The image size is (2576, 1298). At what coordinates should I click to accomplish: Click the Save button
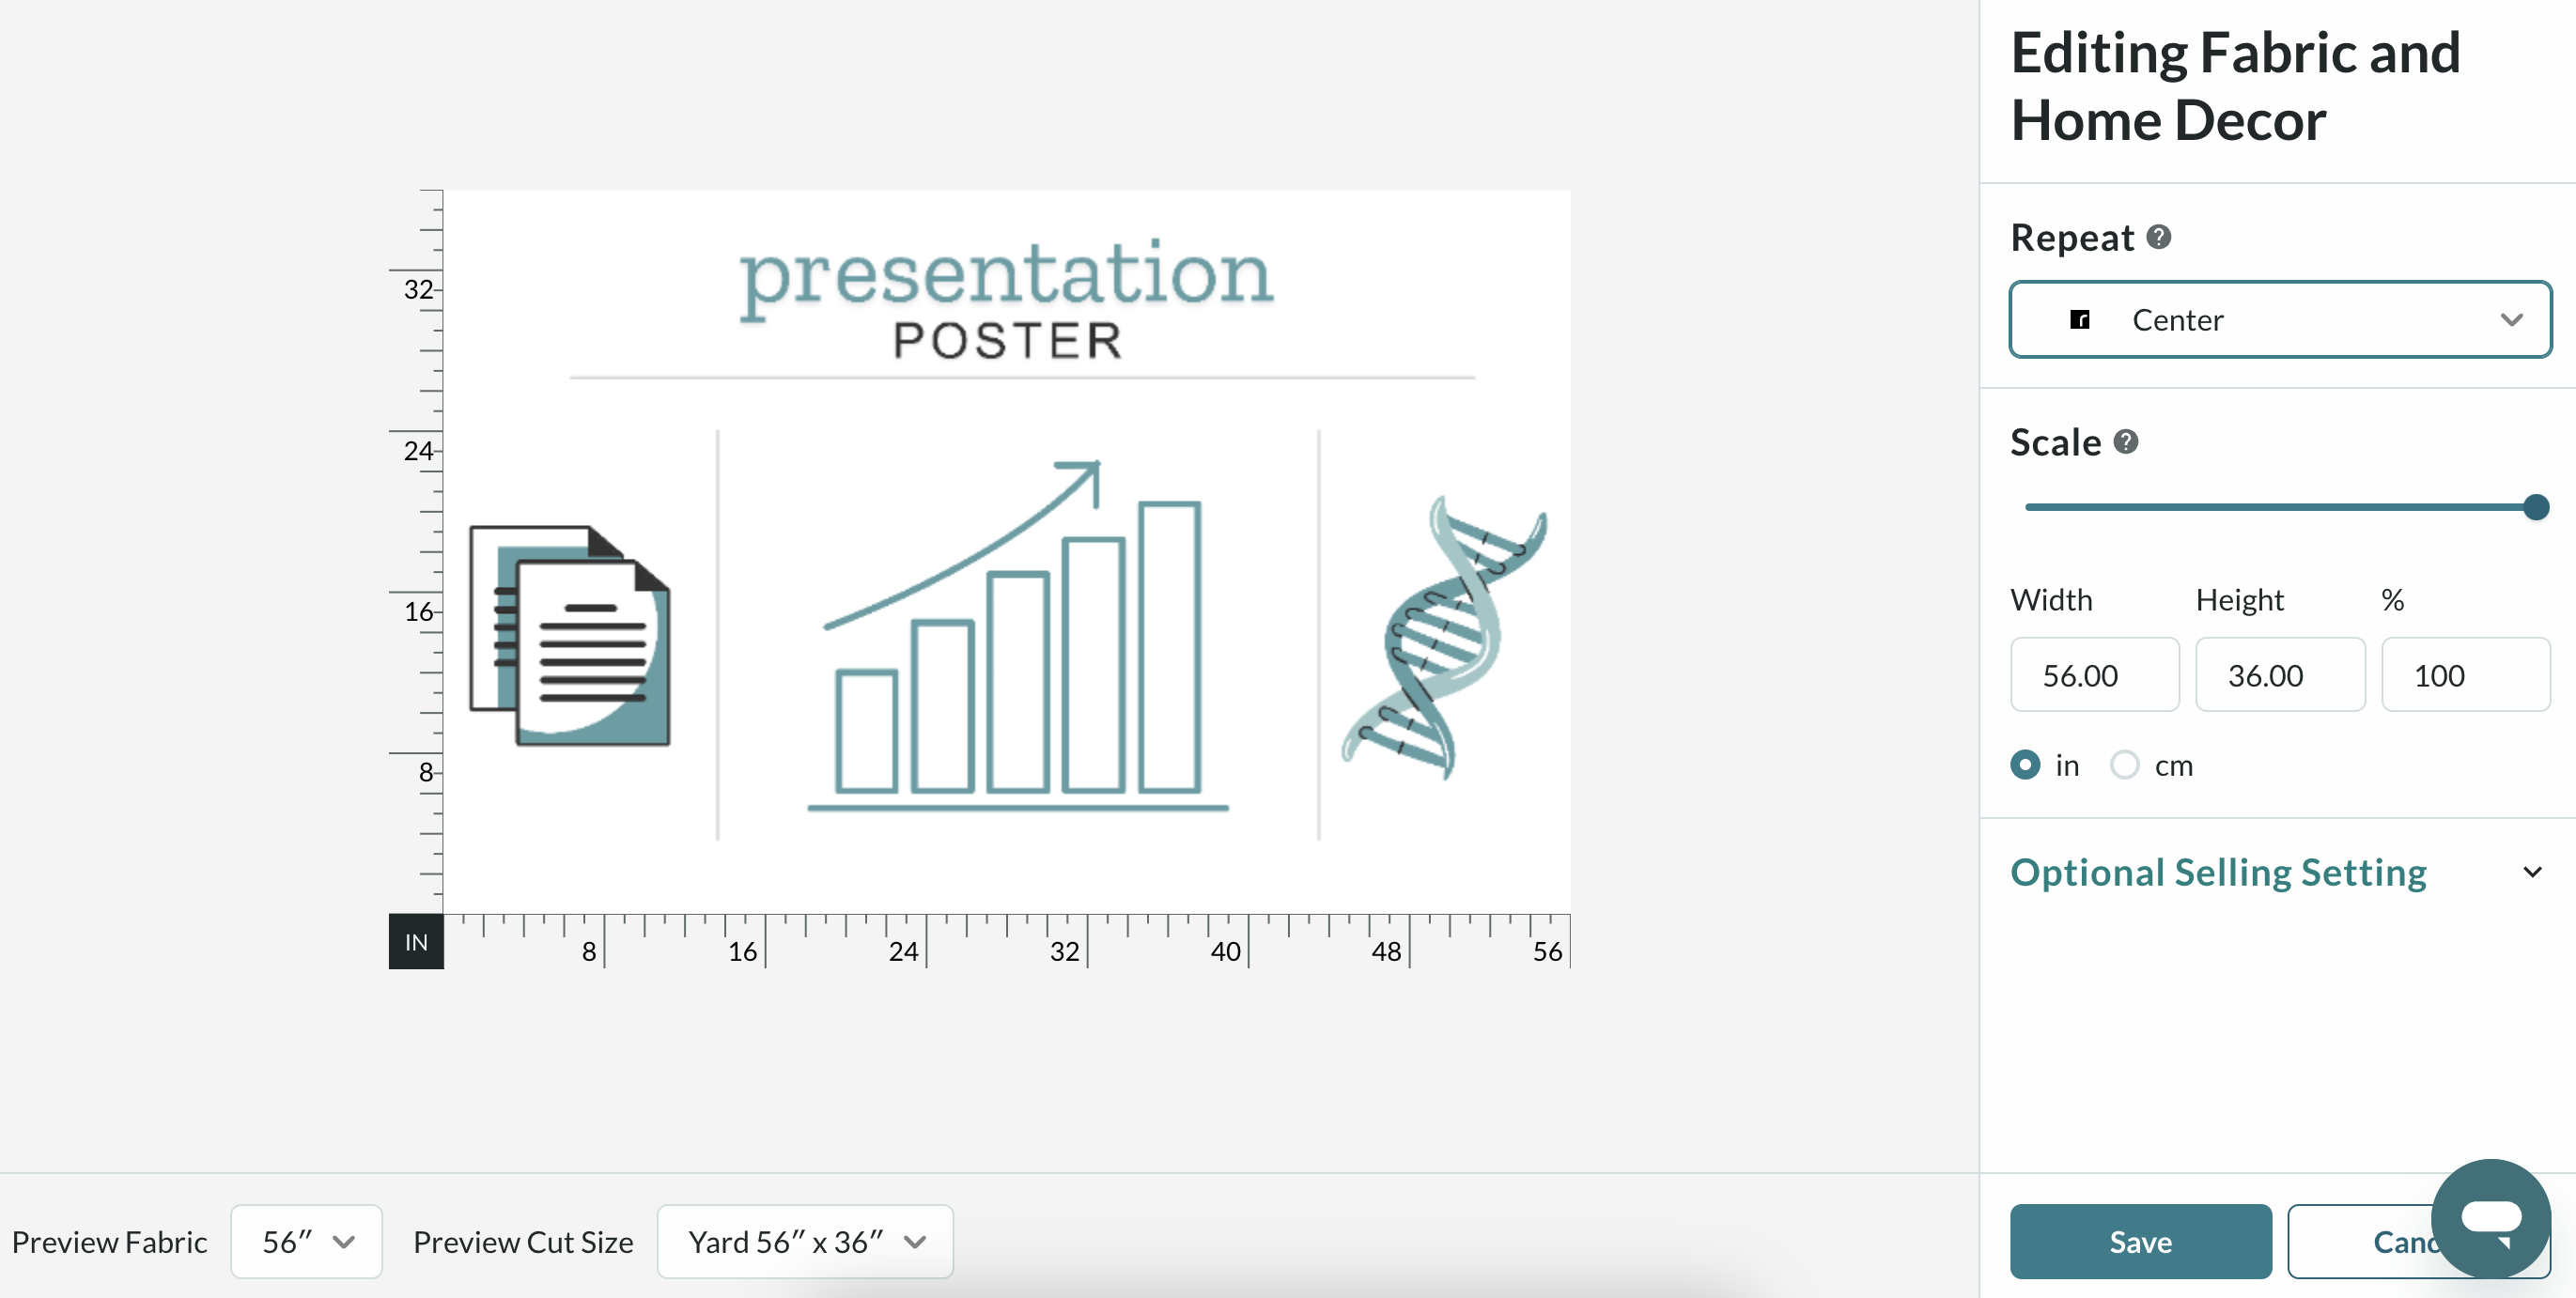tap(2139, 1240)
